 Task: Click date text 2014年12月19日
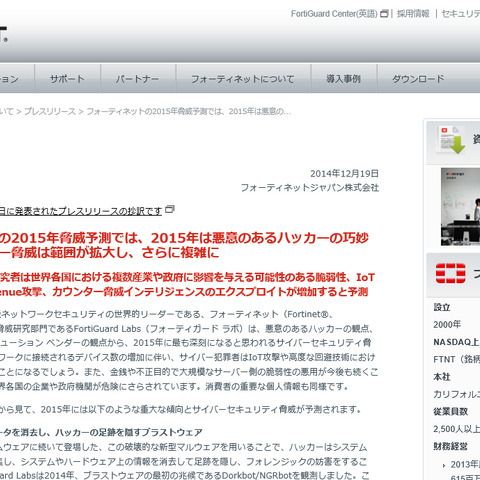pos(344,174)
